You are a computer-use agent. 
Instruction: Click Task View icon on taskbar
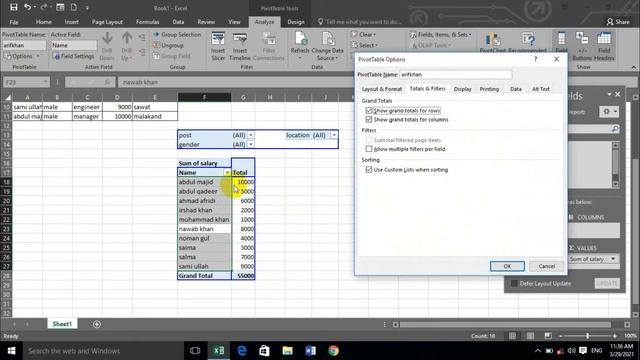pyautogui.click(x=195, y=351)
